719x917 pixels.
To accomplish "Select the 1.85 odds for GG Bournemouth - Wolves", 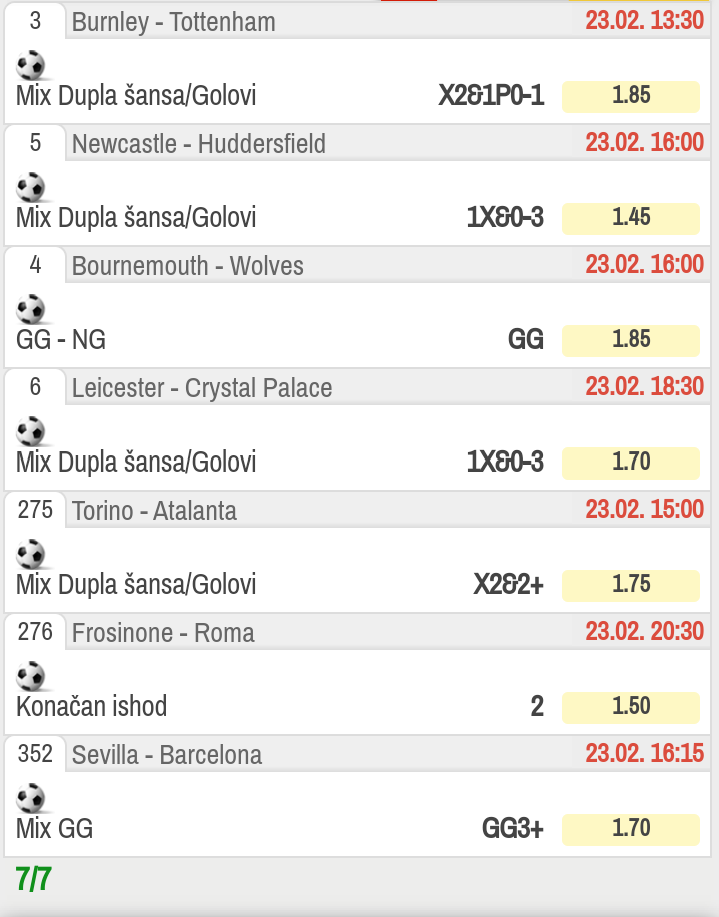I will (x=631, y=340).
